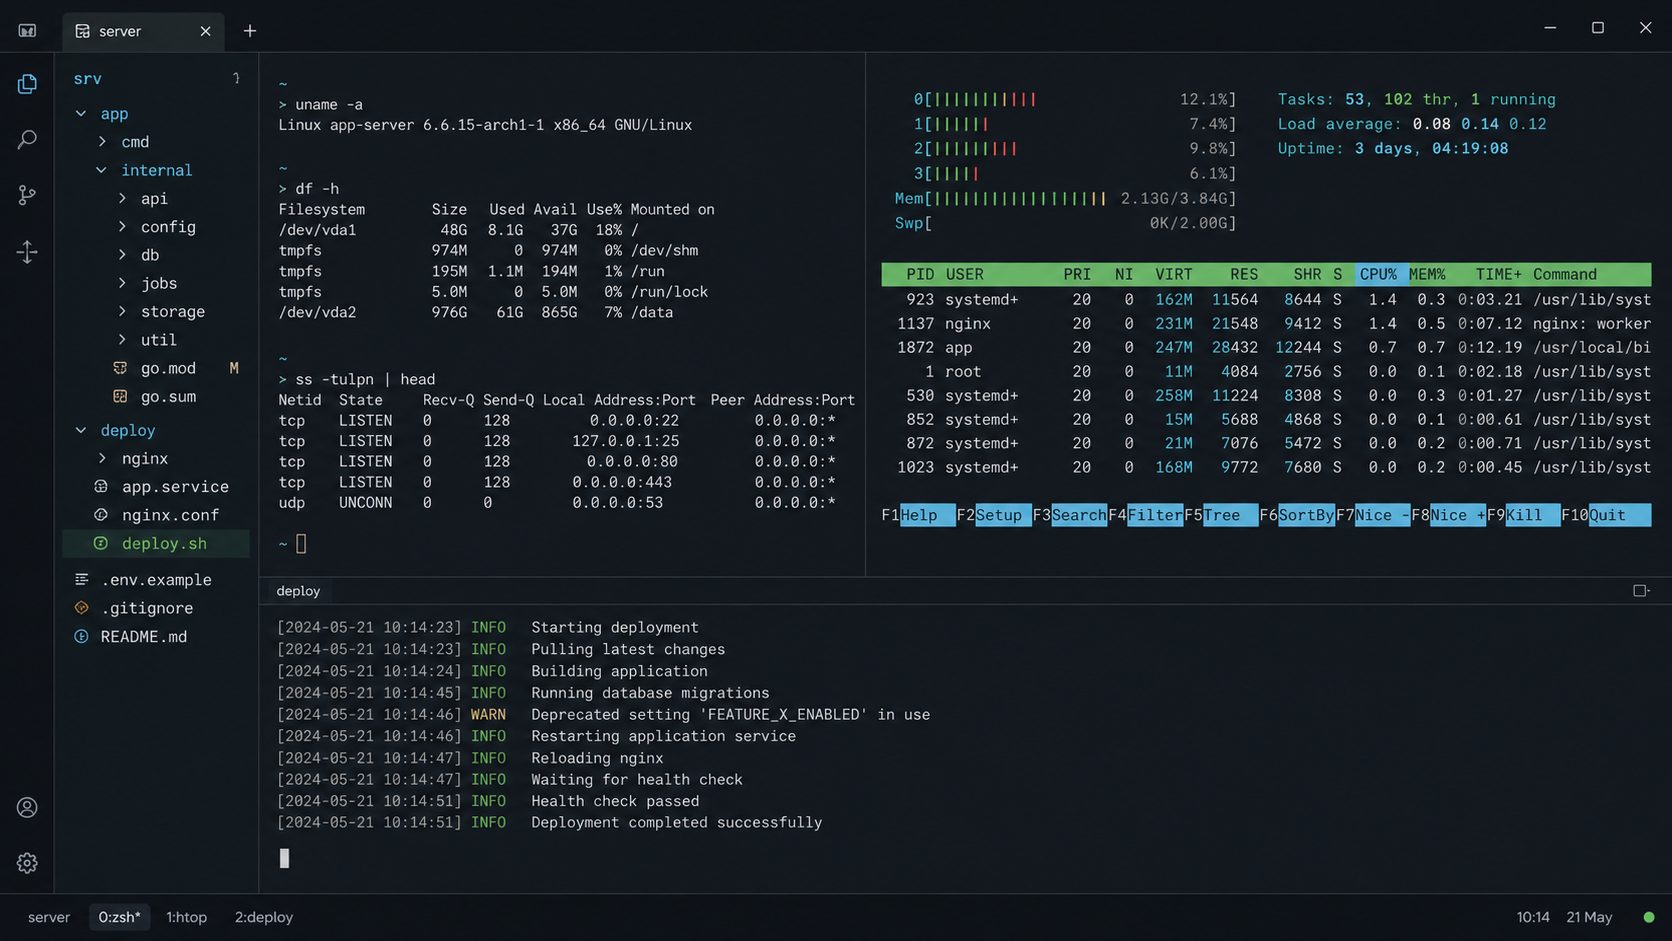The image size is (1672, 941).
Task: Click the Mem usage bar in htop
Action: (x=1065, y=199)
